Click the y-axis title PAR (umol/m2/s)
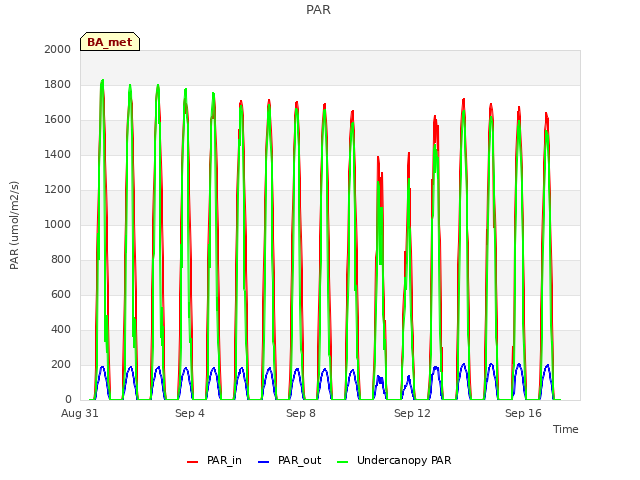The width and height of the screenshot is (640, 480). (14, 225)
